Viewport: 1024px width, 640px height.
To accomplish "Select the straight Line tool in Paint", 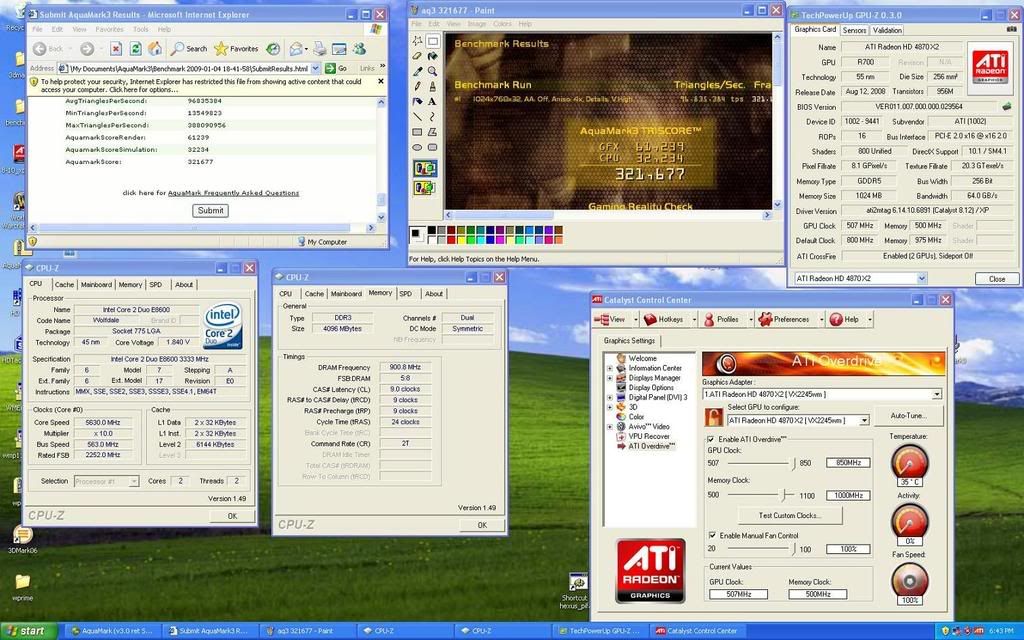I will tap(417, 117).
